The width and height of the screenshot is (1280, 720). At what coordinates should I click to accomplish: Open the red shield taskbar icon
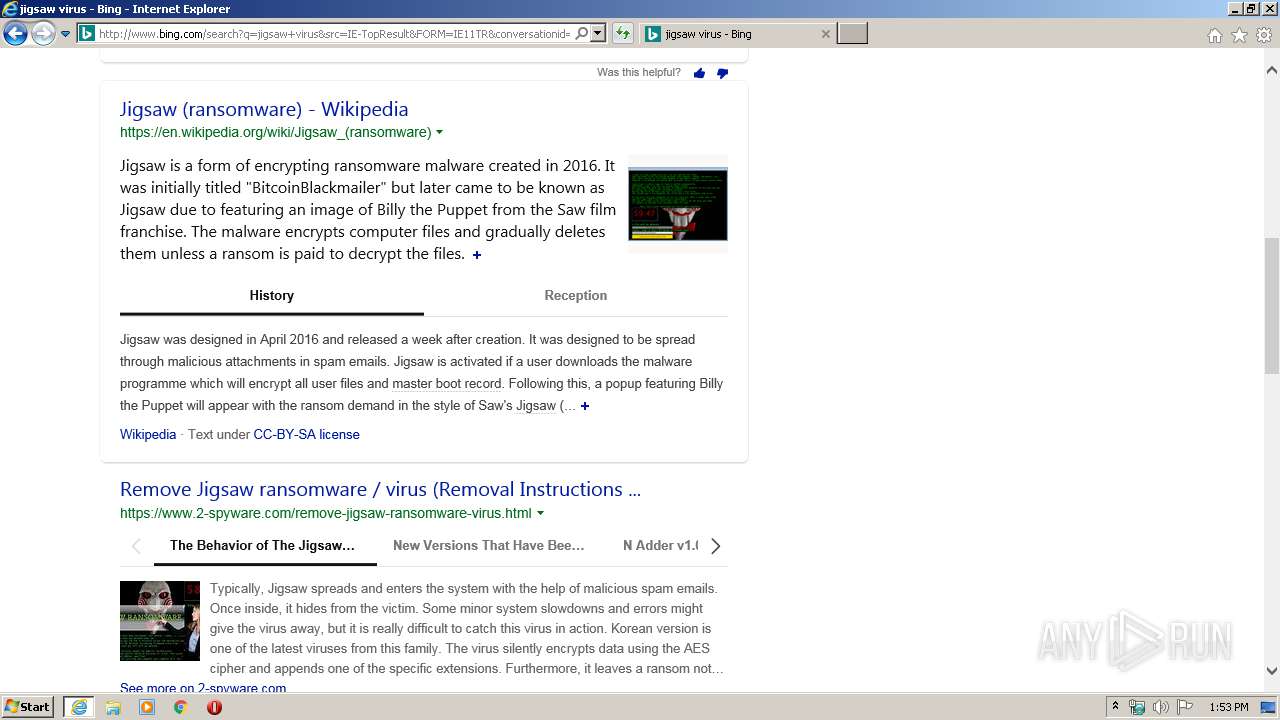(x=214, y=707)
